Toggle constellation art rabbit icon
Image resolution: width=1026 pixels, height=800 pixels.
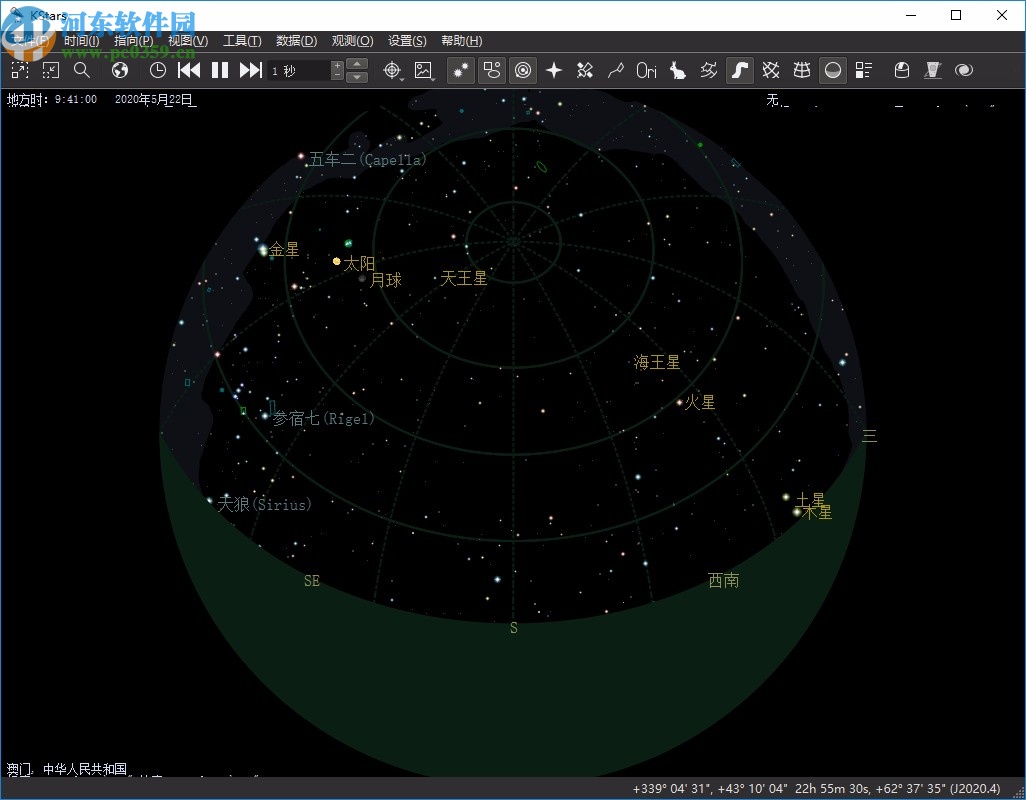677,70
